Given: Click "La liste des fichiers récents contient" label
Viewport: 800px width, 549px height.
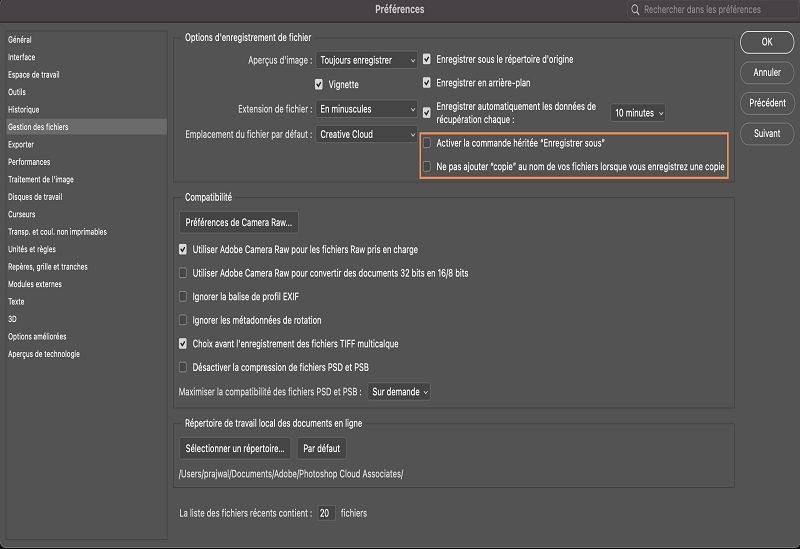Looking at the screenshot, I should (x=245, y=513).
